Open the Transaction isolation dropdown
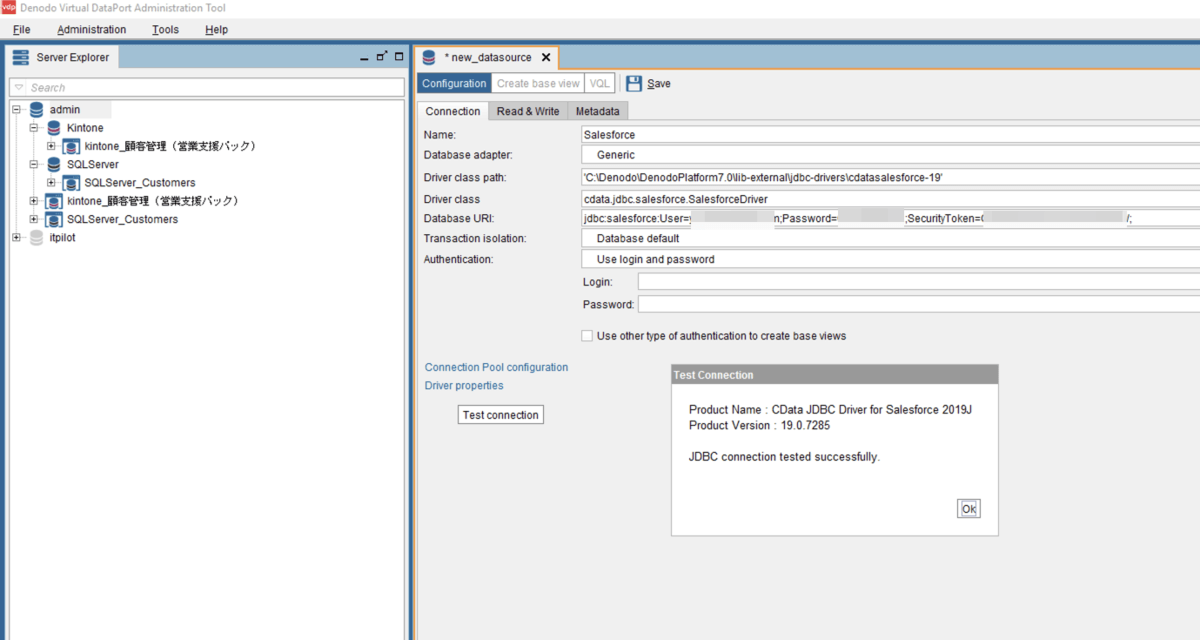Screen dimensions: 1200x640 click(890, 239)
